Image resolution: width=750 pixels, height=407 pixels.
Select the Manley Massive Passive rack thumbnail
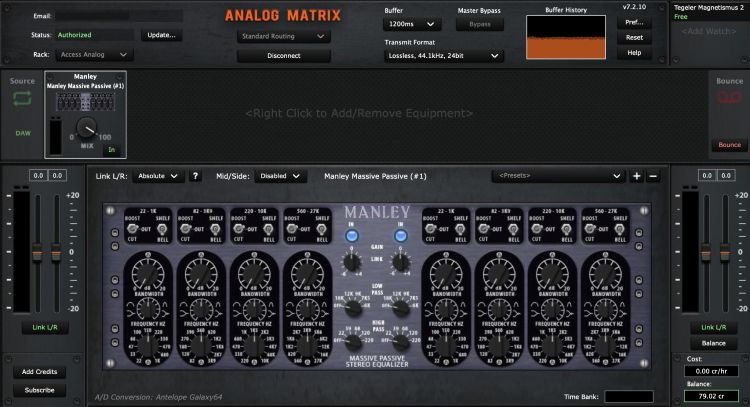[85, 101]
